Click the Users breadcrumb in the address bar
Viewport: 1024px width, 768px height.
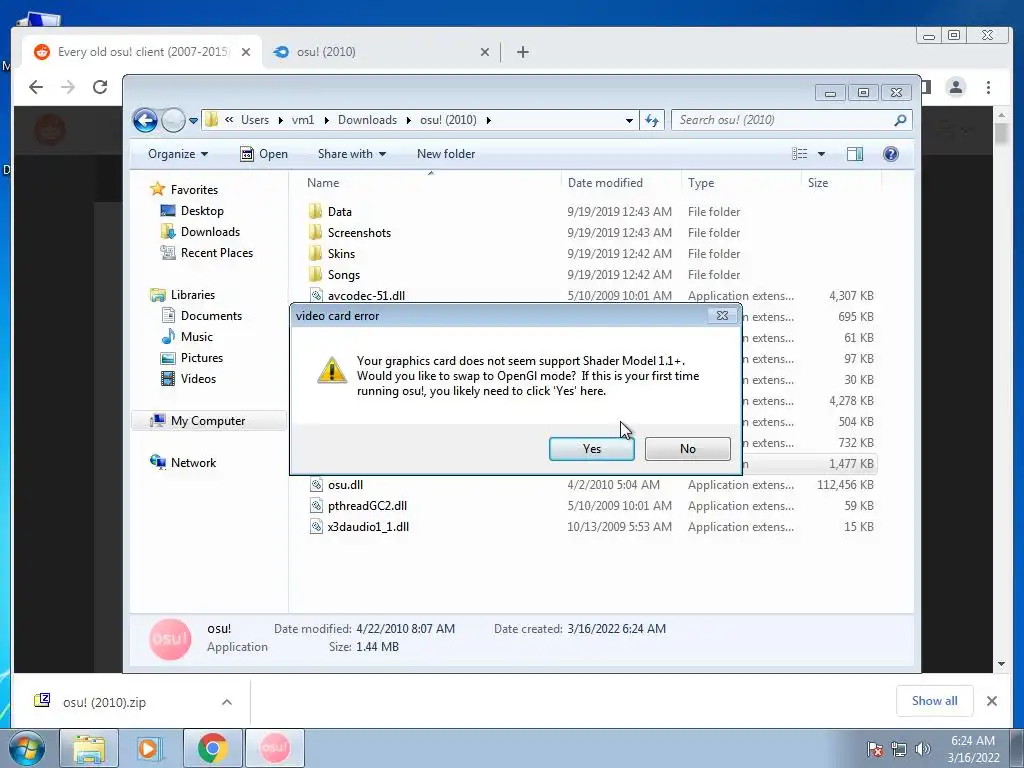pyautogui.click(x=255, y=120)
